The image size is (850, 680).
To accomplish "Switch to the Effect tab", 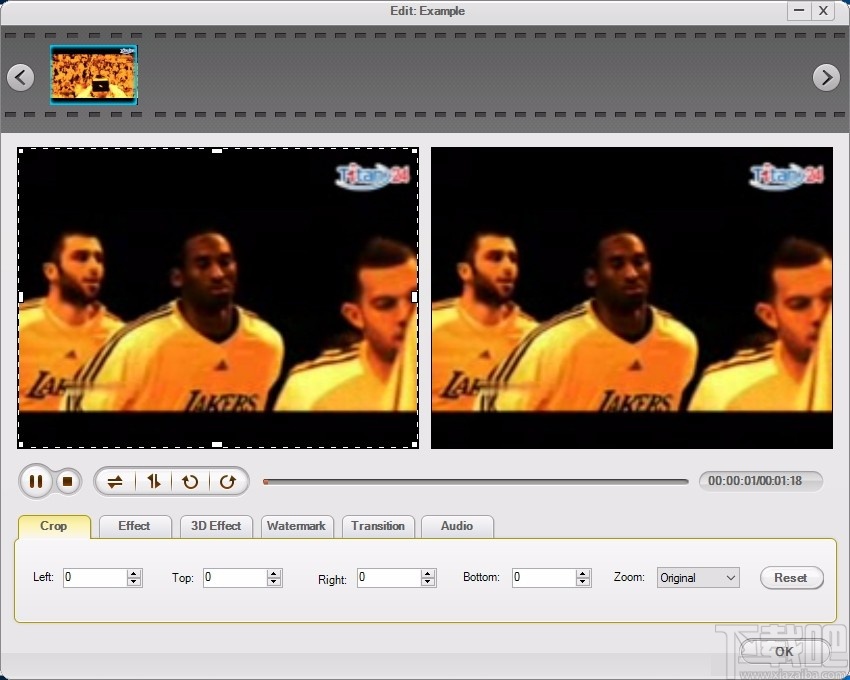I will (x=135, y=526).
